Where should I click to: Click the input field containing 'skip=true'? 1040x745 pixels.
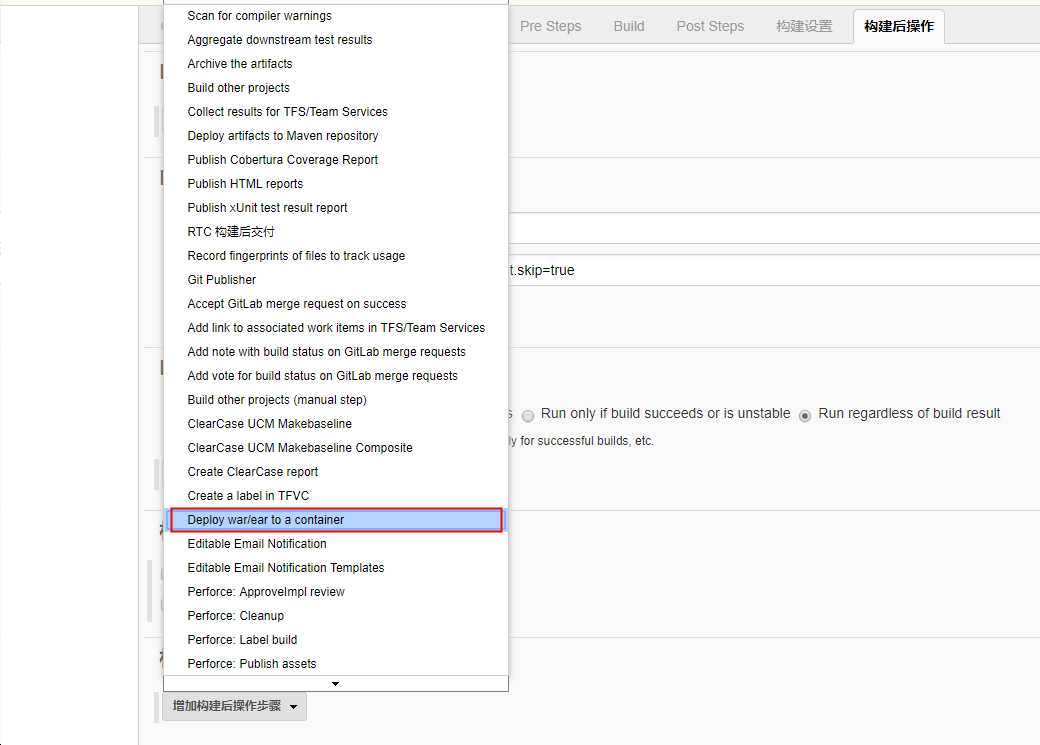point(773,271)
